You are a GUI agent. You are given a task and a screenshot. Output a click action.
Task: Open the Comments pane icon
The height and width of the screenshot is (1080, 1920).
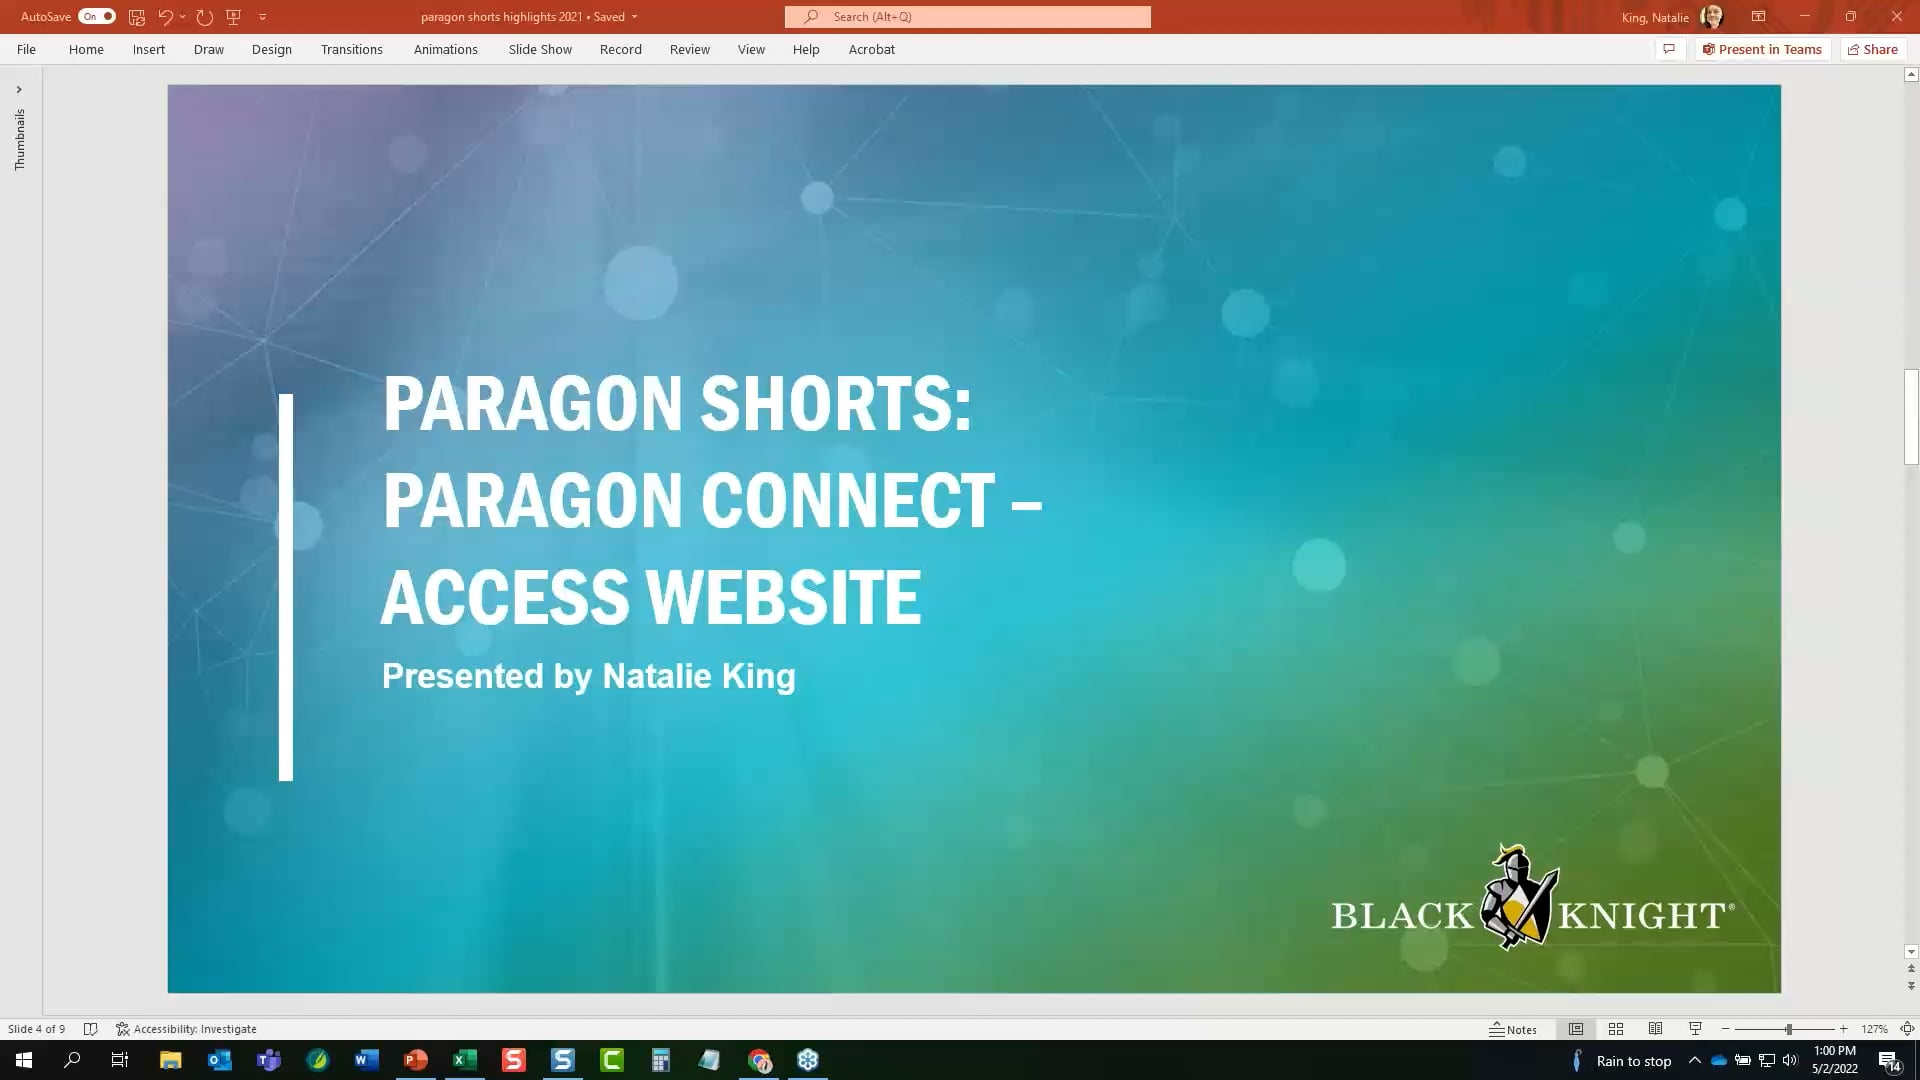tap(1669, 49)
